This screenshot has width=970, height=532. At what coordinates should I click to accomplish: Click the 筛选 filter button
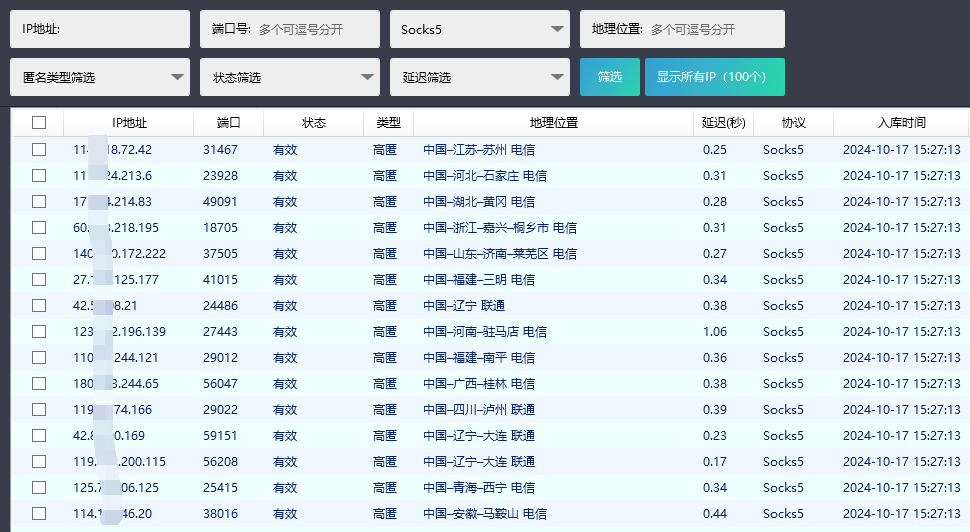609,77
